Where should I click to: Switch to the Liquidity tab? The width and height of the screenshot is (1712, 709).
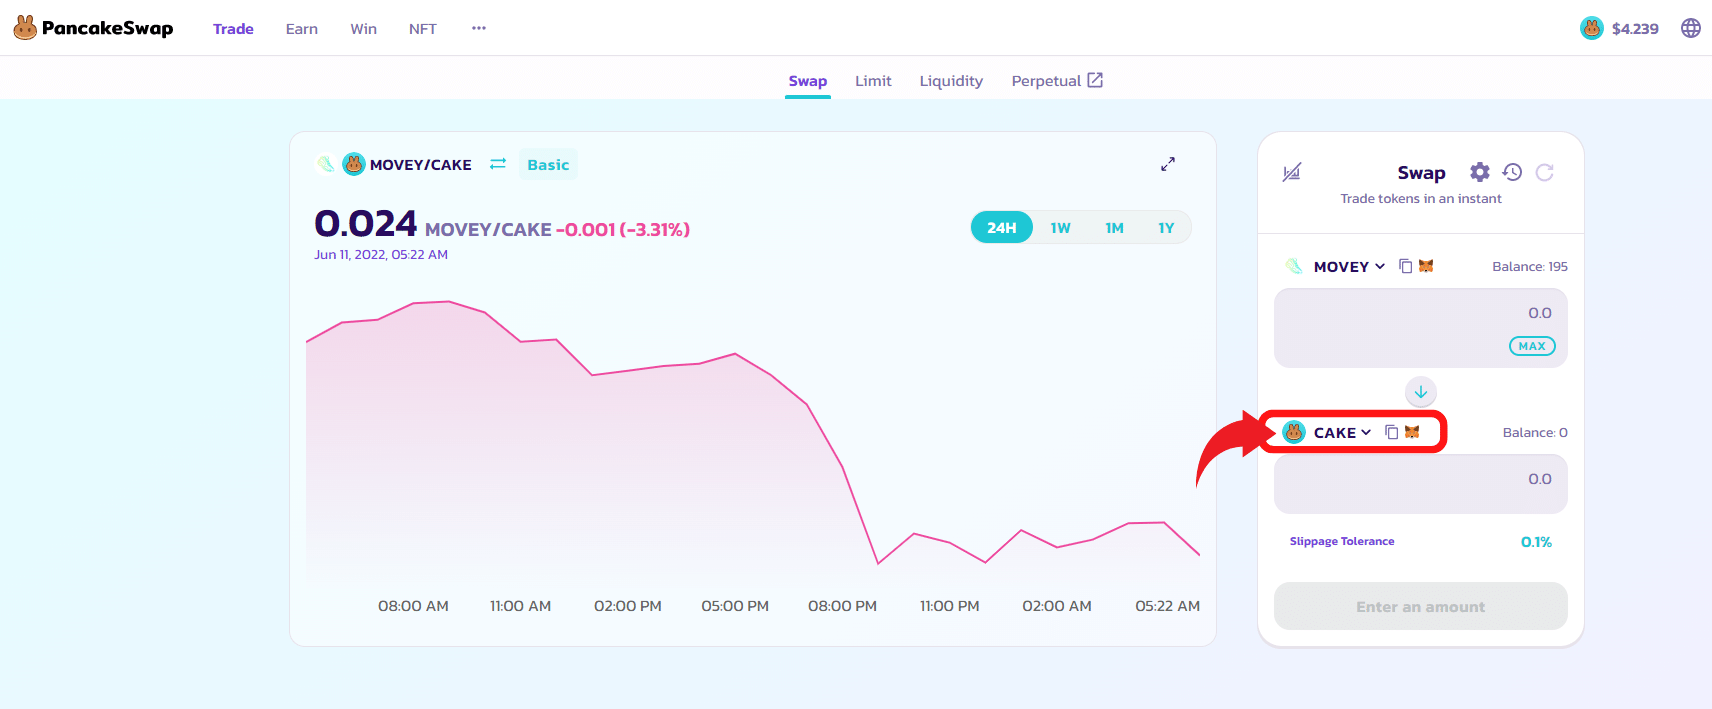click(951, 81)
